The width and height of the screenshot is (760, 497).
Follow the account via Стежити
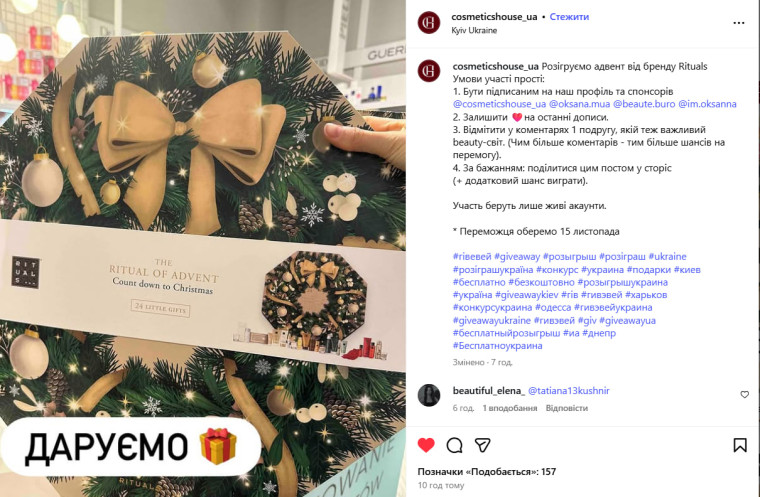569,16
